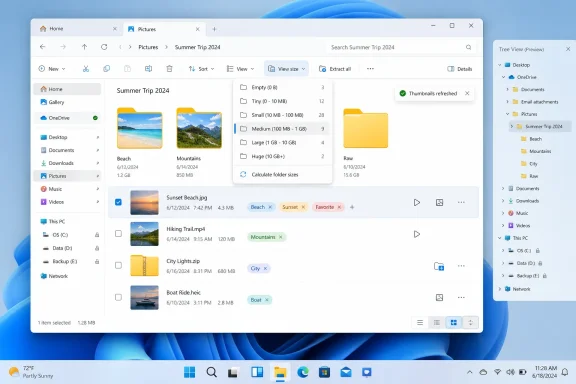Image resolution: width=576 pixels, height=384 pixels.
Task: Open the weather widget on taskbar
Action: pyautogui.click(x=31, y=372)
